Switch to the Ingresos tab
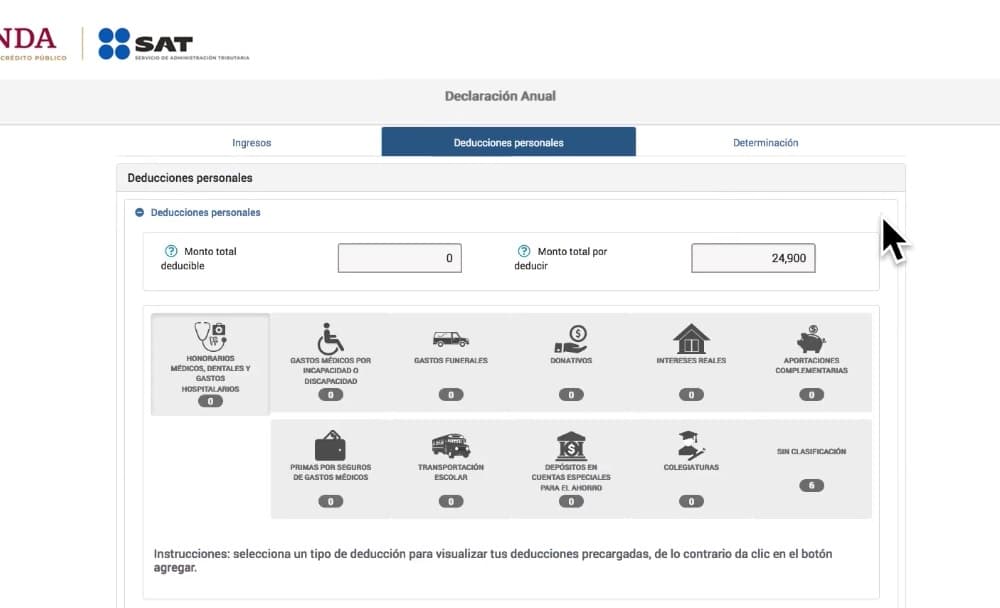The image size is (1000, 608). 251,142
